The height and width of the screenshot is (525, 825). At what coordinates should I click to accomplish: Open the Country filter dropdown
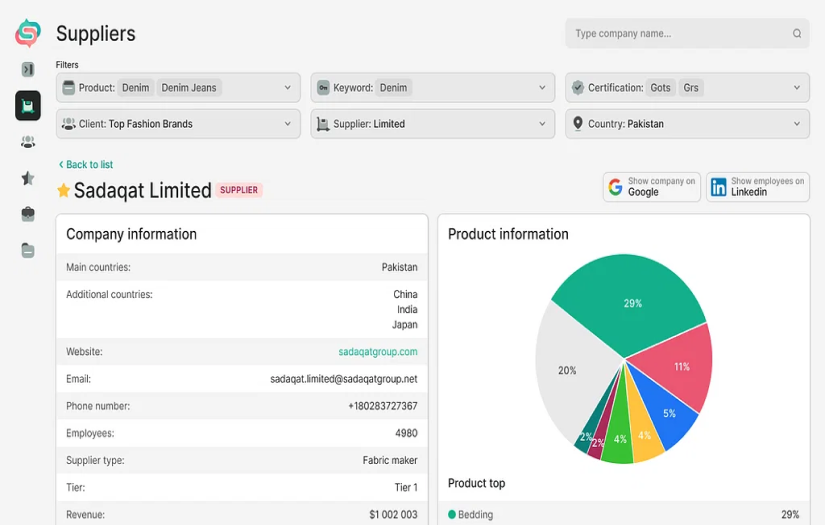pos(797,124)
